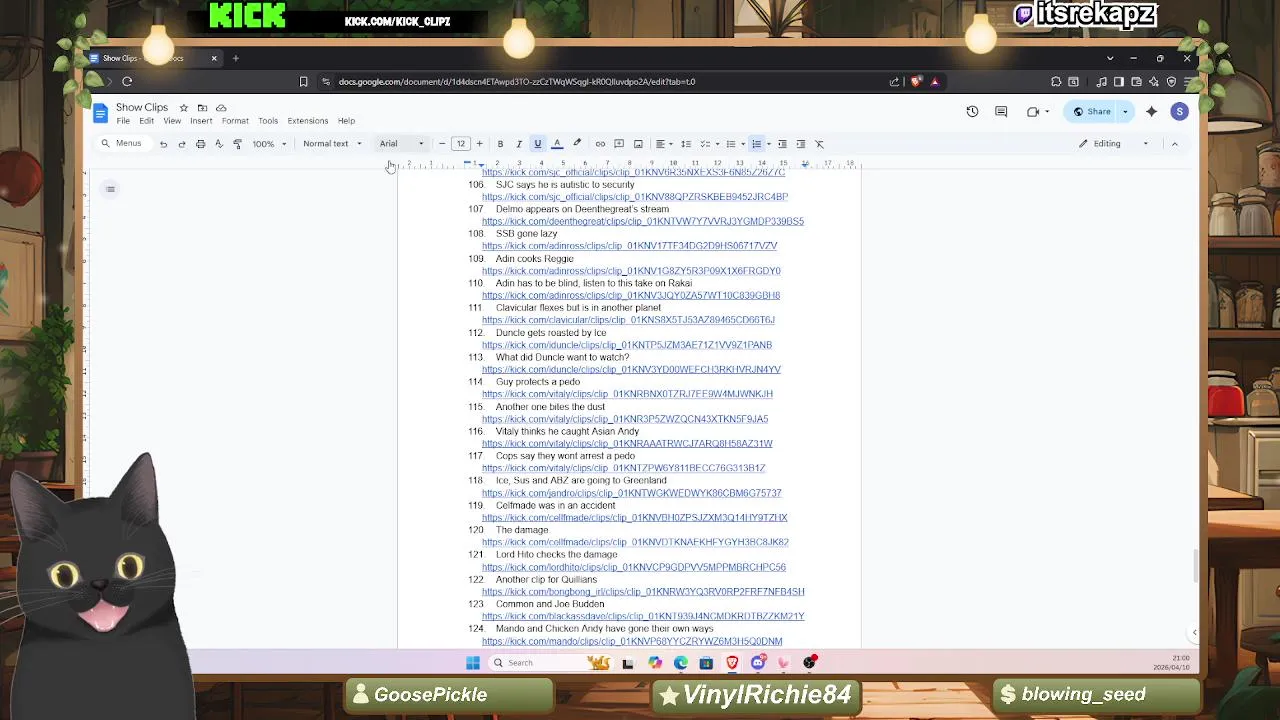This screenshot has width=1280, height=720.
Task: Open the File menu
Action: tap(123, 121)
